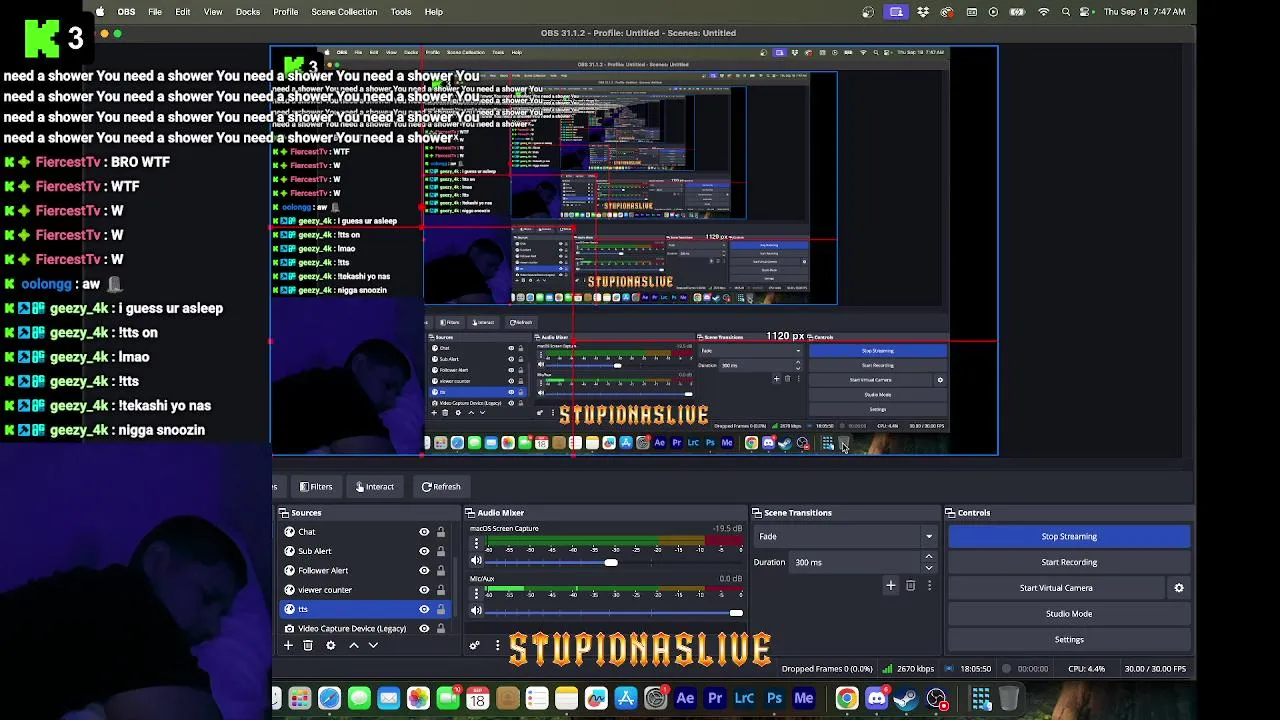Adjust the Mic/Aux volume slider

tap(736, 612)
